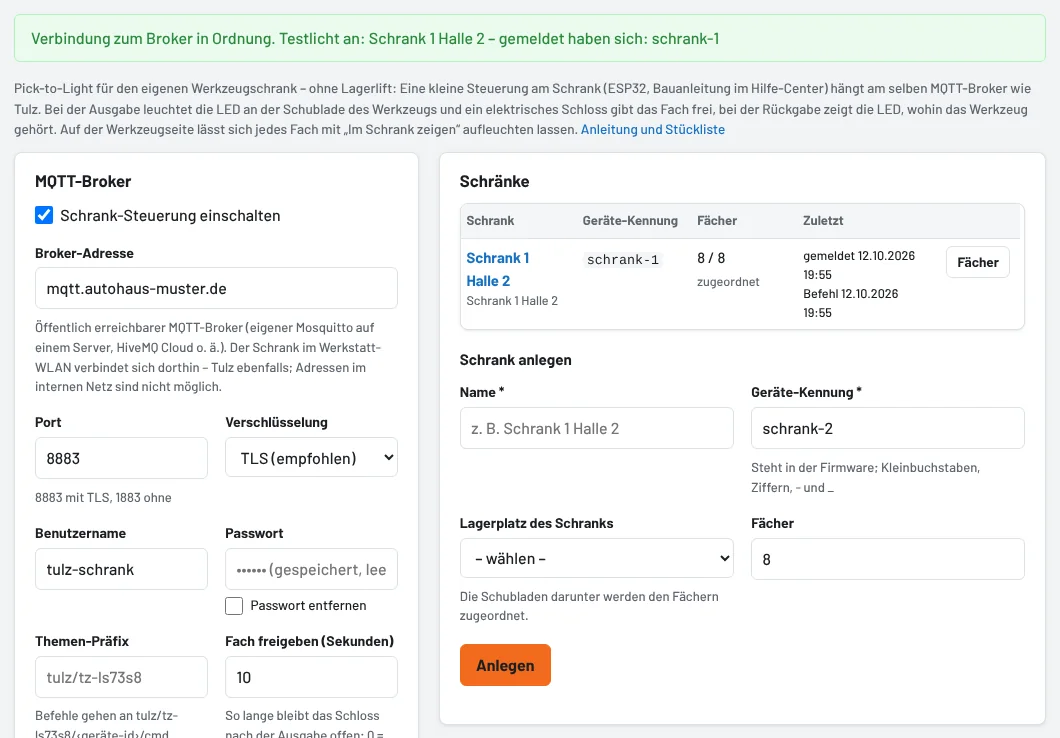The width and height of the screenshot is (1060, 738).
Task: Click the Fächer count field showing 8
Action: [x=888, y=559]
